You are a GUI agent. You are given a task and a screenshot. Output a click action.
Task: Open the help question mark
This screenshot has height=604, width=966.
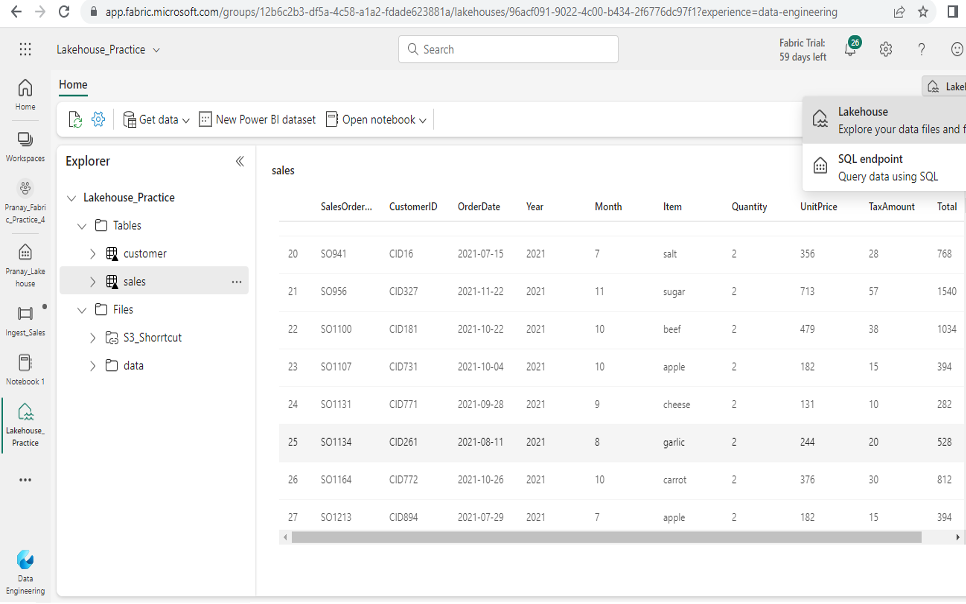click(922, 49)
